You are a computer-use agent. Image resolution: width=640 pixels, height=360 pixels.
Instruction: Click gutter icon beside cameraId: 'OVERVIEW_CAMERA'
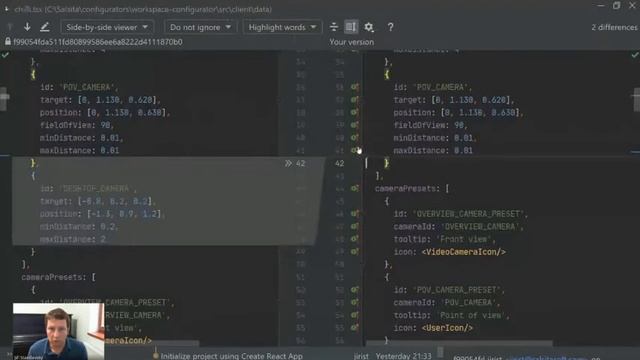(355, 226)
